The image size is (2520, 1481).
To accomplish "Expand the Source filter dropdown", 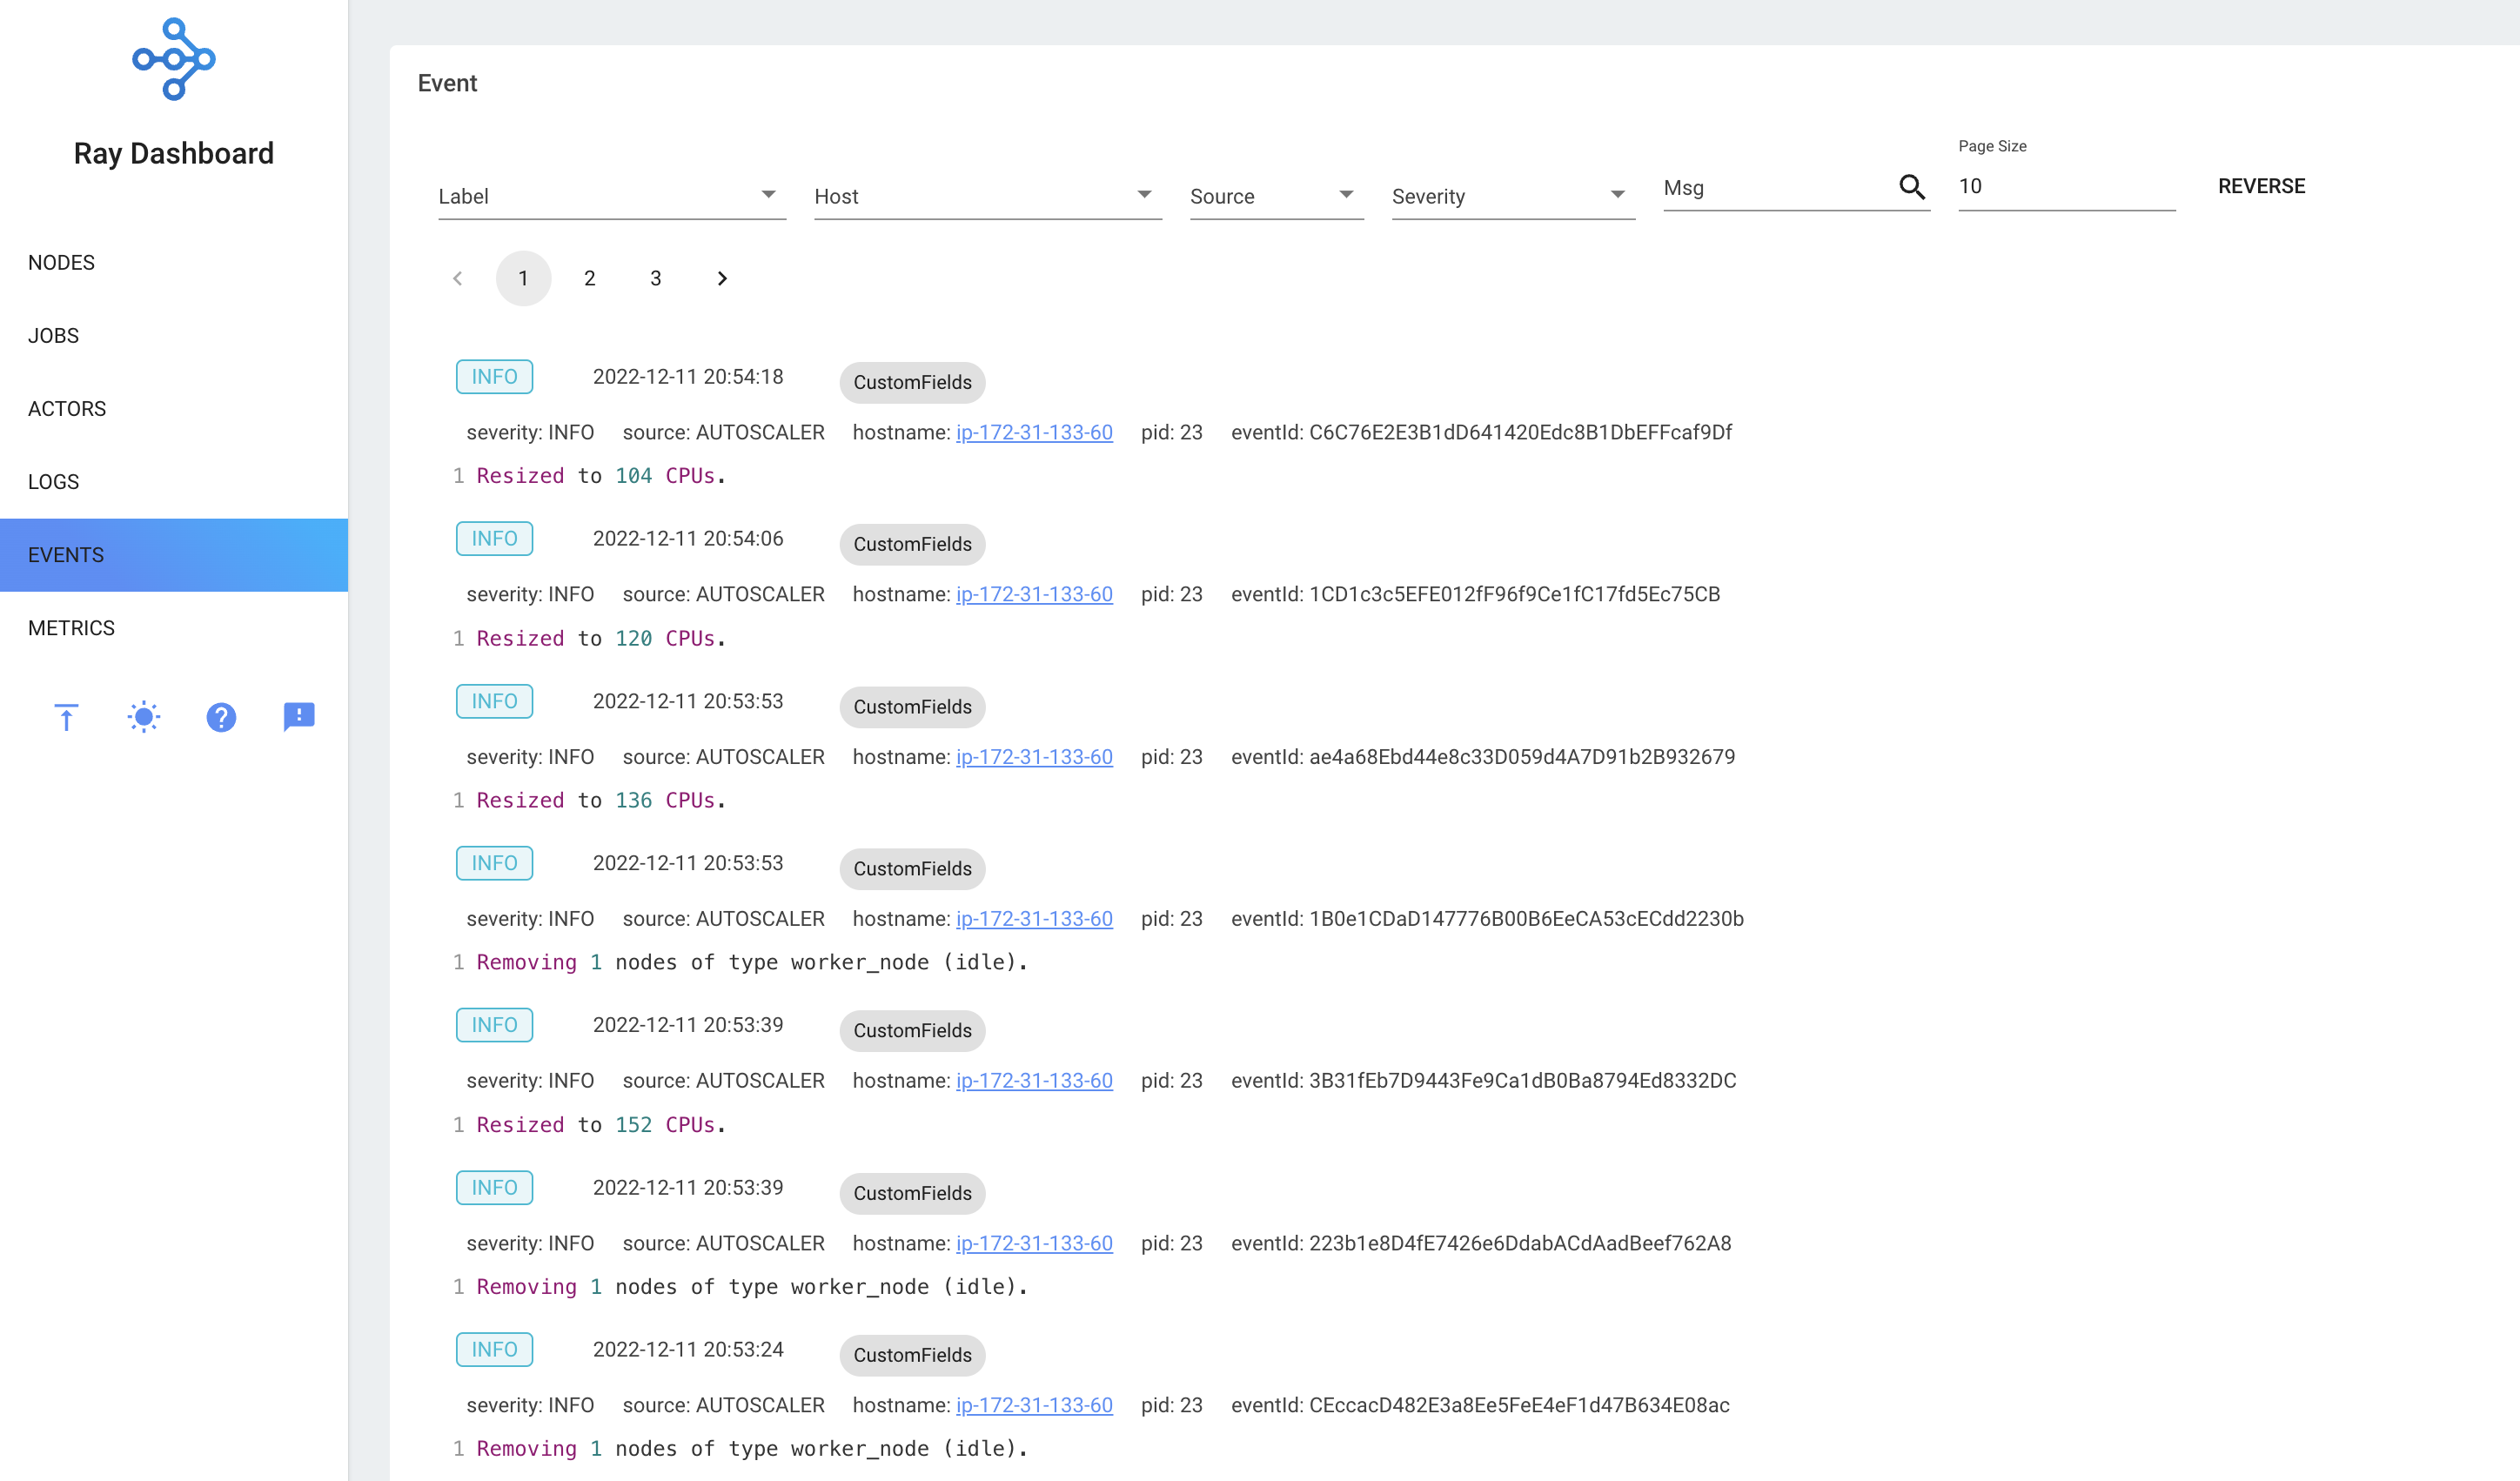I will (x=1275, y=196).
